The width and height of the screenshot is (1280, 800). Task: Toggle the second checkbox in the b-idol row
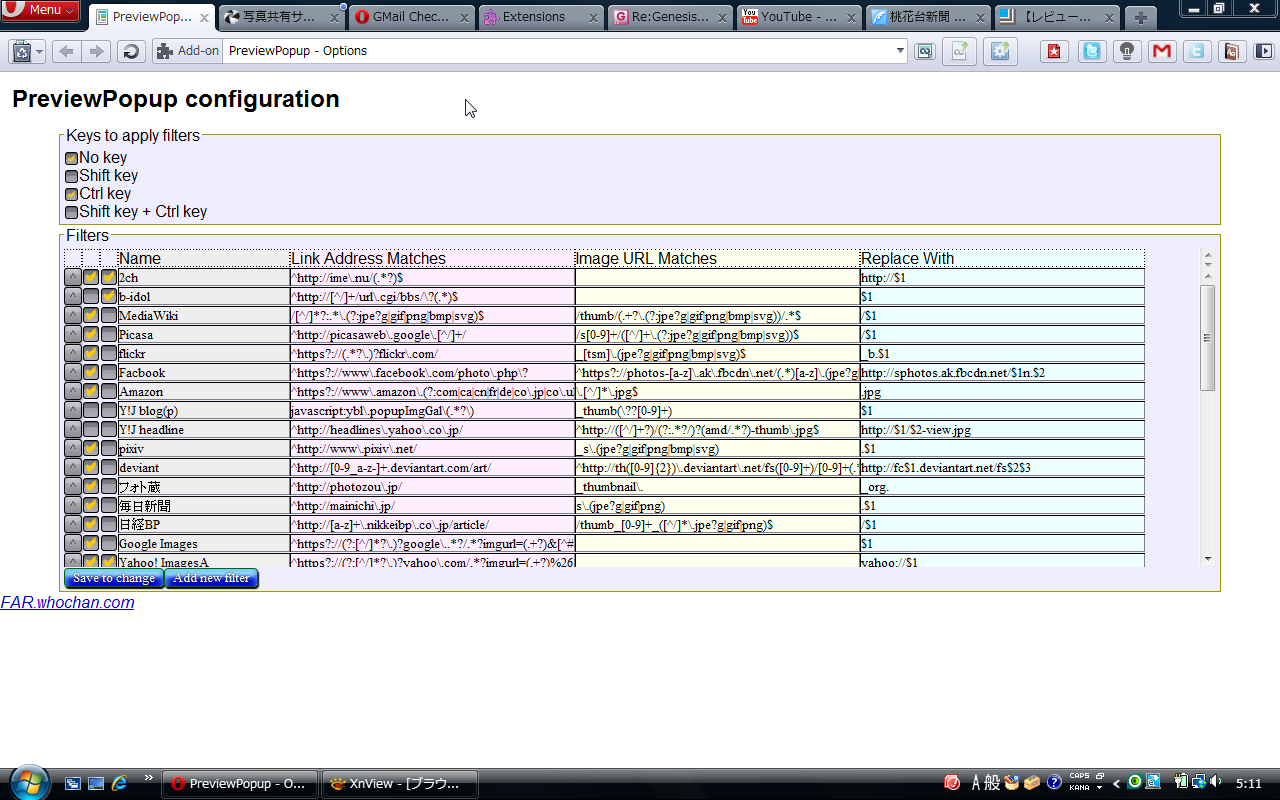coord(109,296)
